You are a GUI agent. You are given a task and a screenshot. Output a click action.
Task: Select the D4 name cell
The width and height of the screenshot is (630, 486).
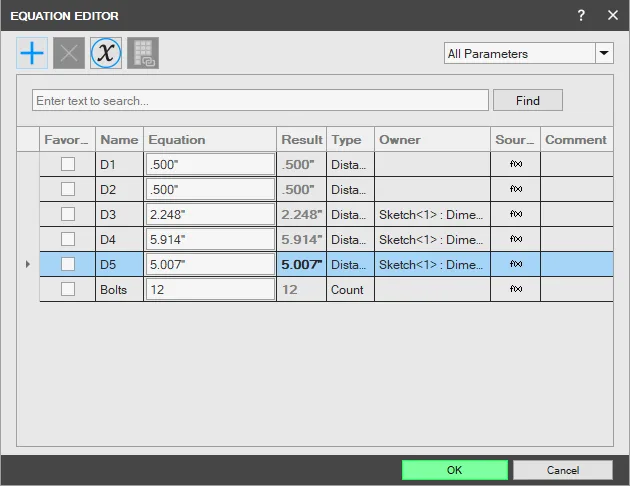point(119,239)
